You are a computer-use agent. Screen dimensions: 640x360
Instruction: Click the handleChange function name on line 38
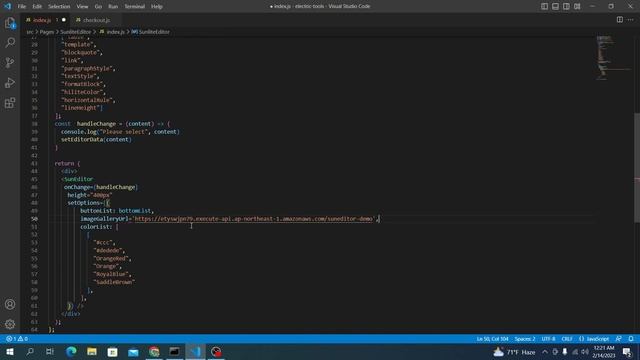pos(96,124)
